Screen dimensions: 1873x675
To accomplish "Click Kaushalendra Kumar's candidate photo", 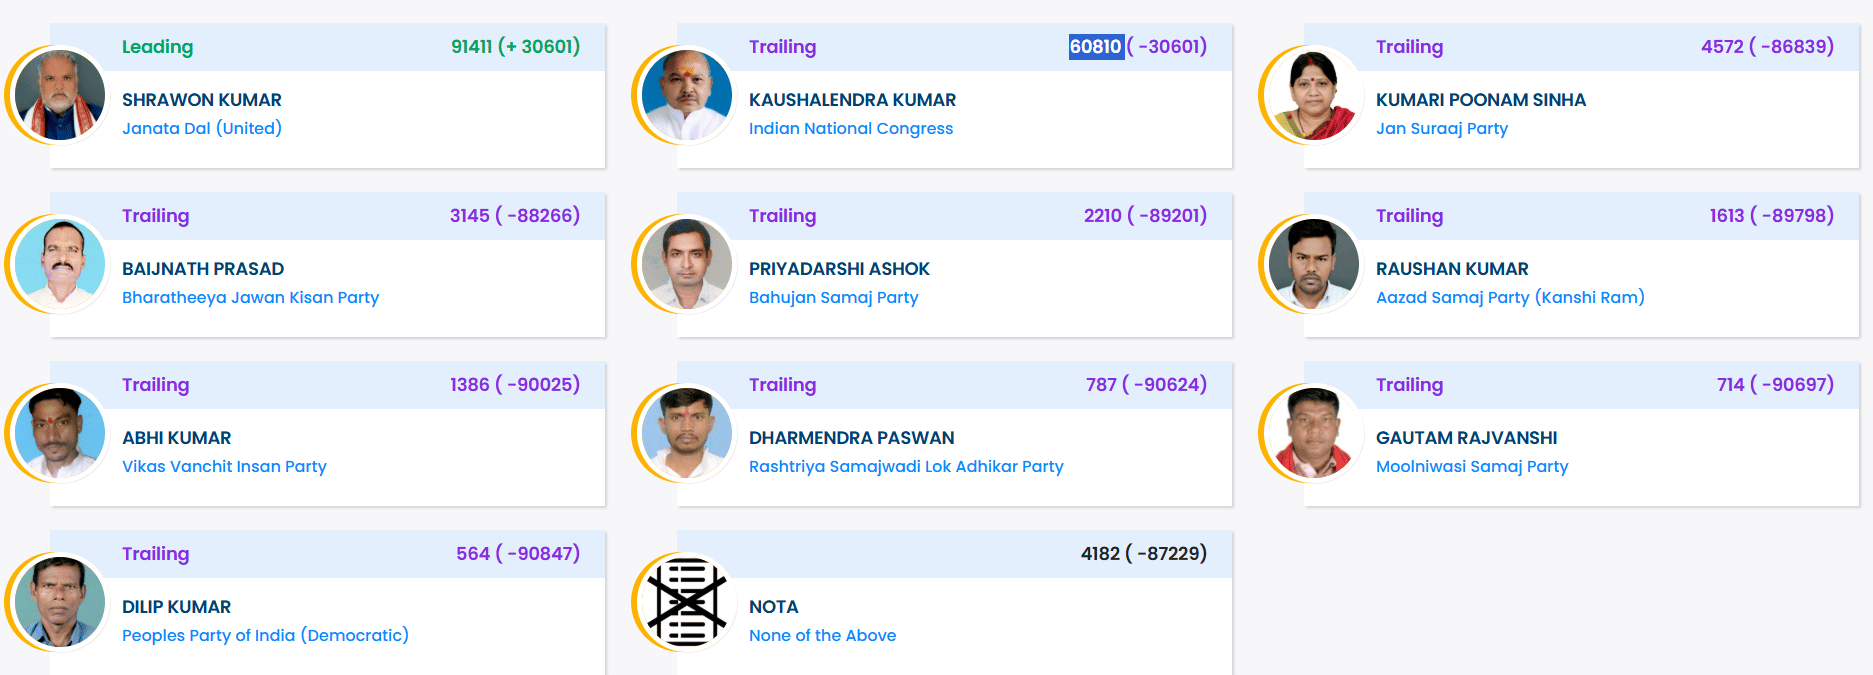I will (687, 95).
